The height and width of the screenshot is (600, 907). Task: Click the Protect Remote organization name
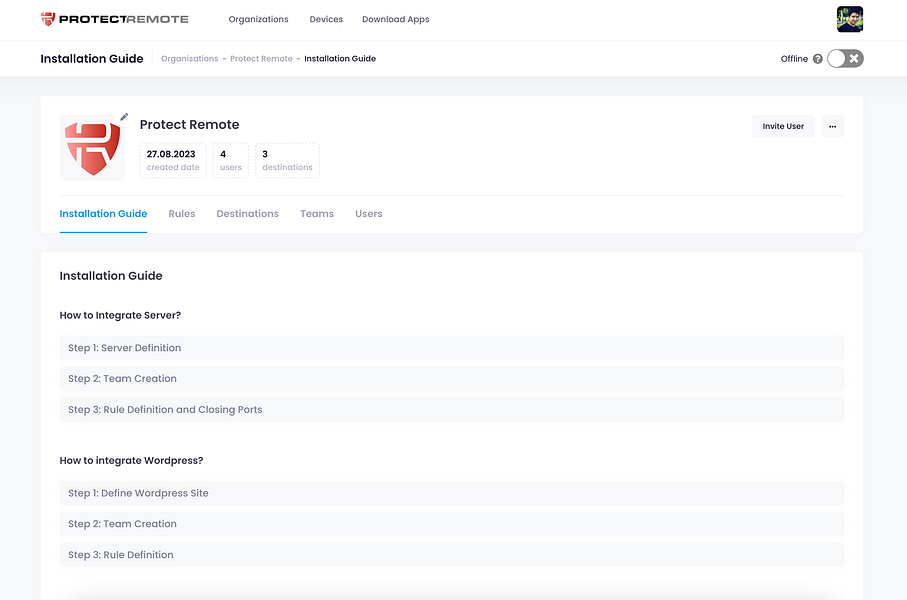click(x=190, y=124)
